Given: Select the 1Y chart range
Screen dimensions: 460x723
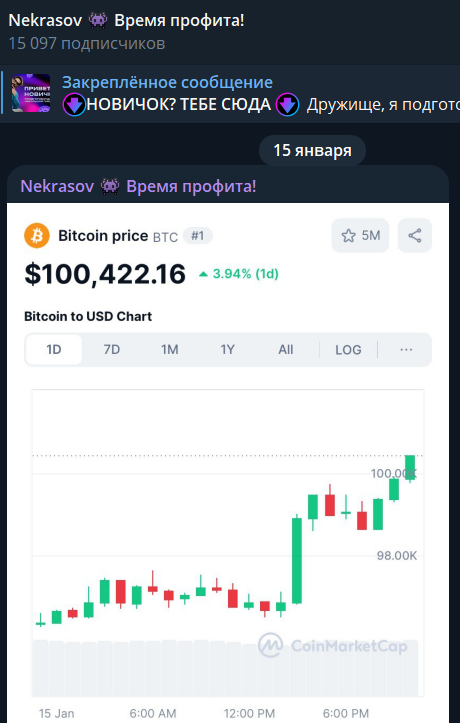Looking at the screenshot, I should (x=228, y=350).
